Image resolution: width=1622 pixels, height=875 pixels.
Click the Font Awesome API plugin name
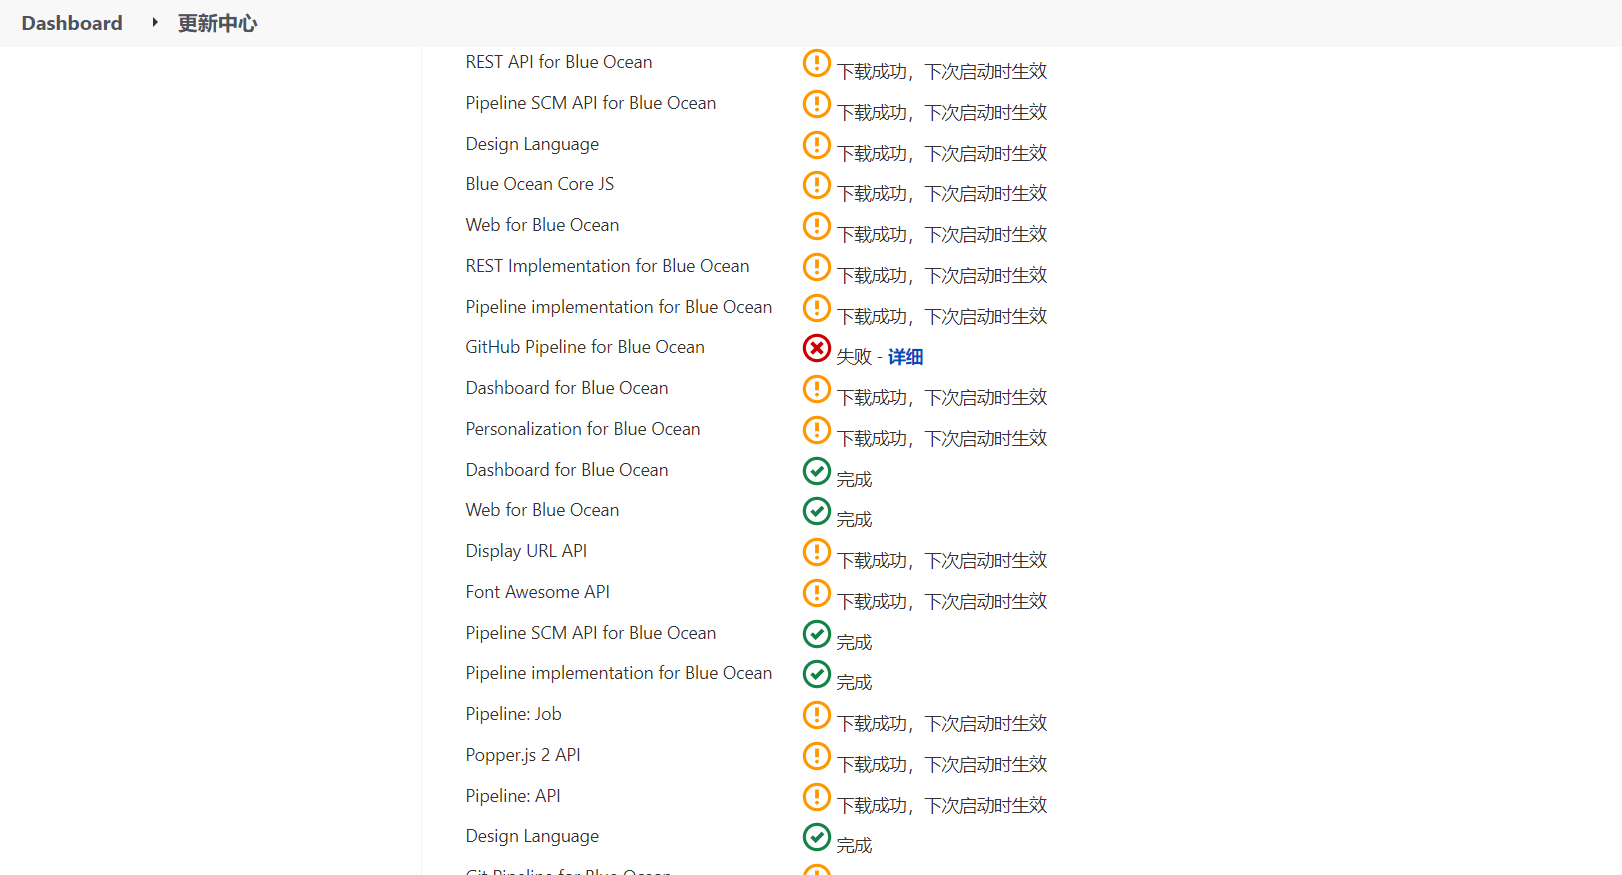(537, 592)
